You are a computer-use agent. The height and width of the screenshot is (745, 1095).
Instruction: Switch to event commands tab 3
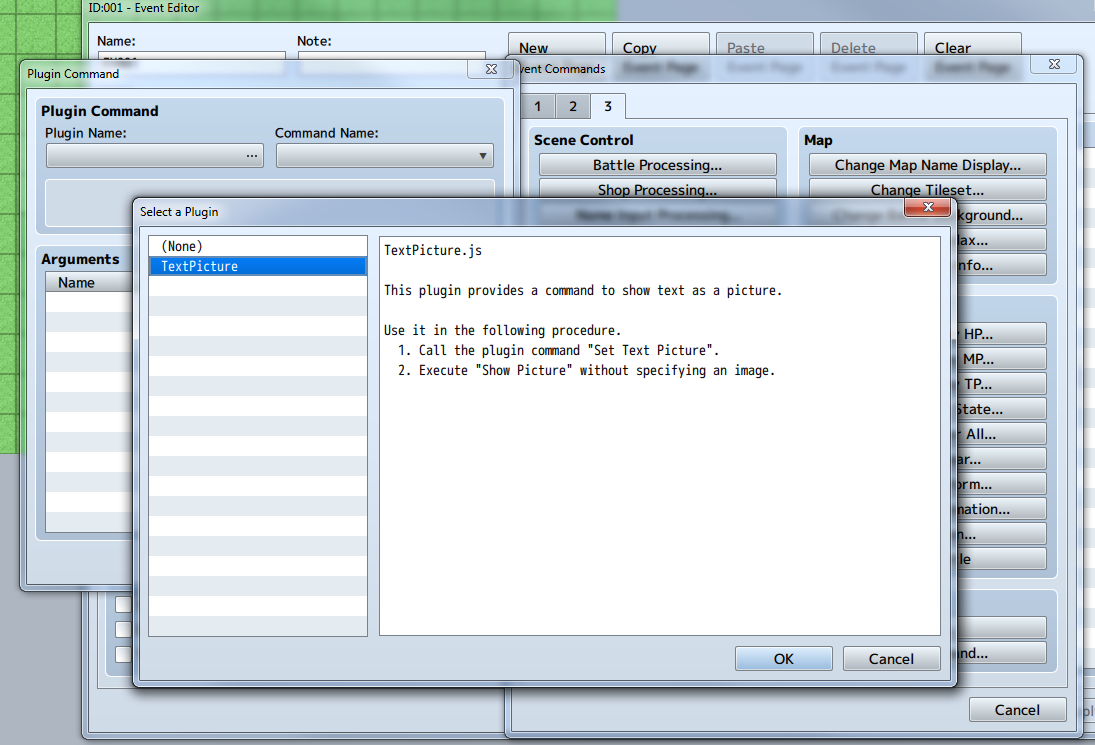[608, 105]
